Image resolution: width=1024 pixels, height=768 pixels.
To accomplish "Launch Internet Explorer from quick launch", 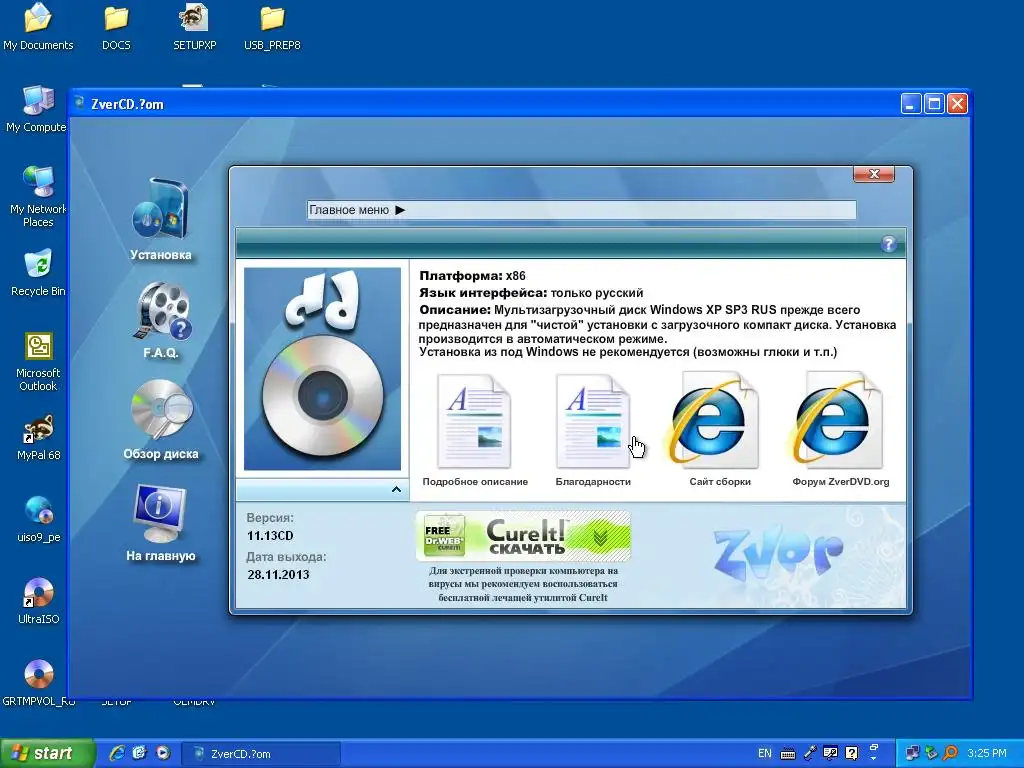I will [x=117, y=753].
